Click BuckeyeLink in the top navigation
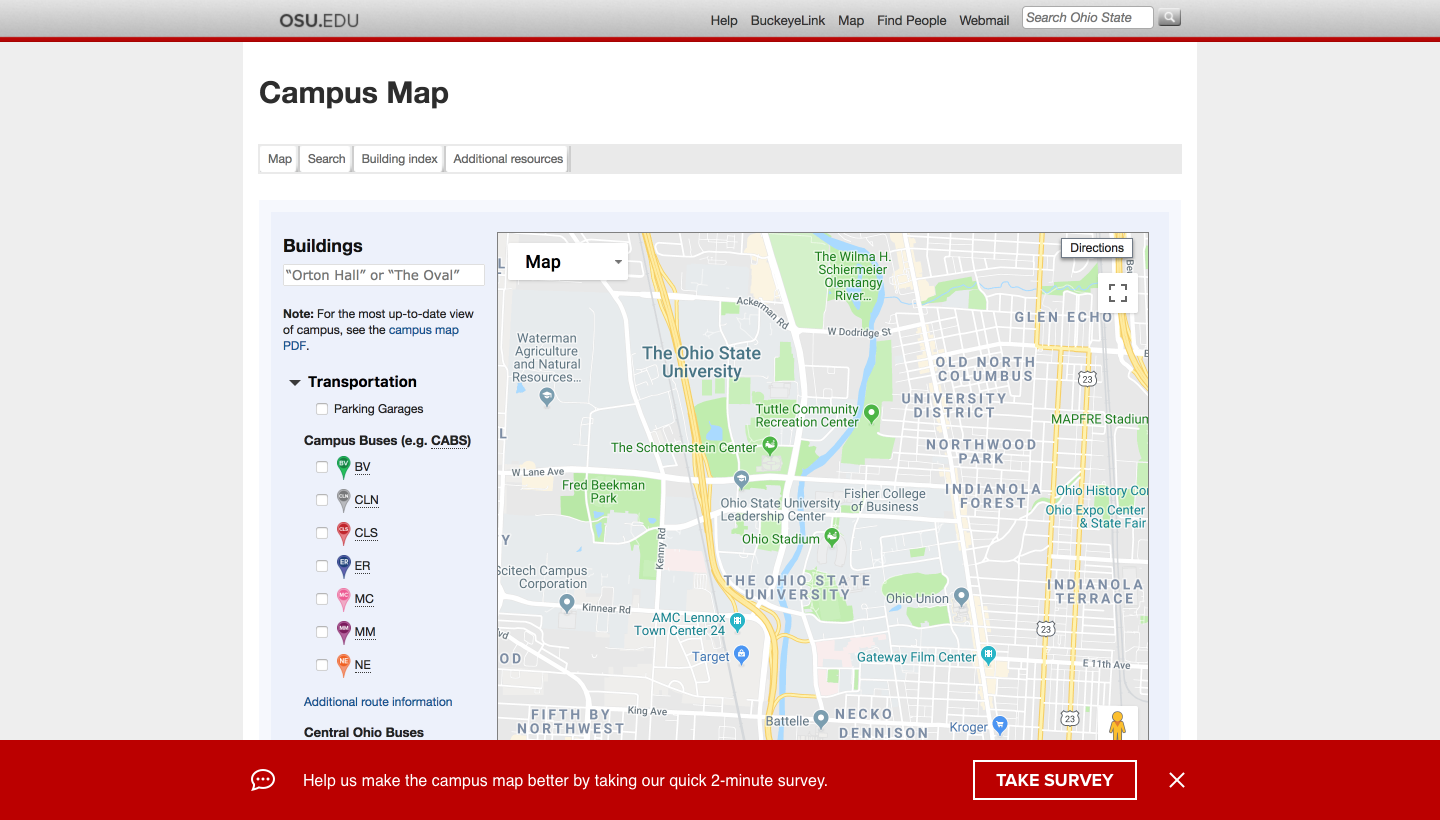 pos(788,20)
